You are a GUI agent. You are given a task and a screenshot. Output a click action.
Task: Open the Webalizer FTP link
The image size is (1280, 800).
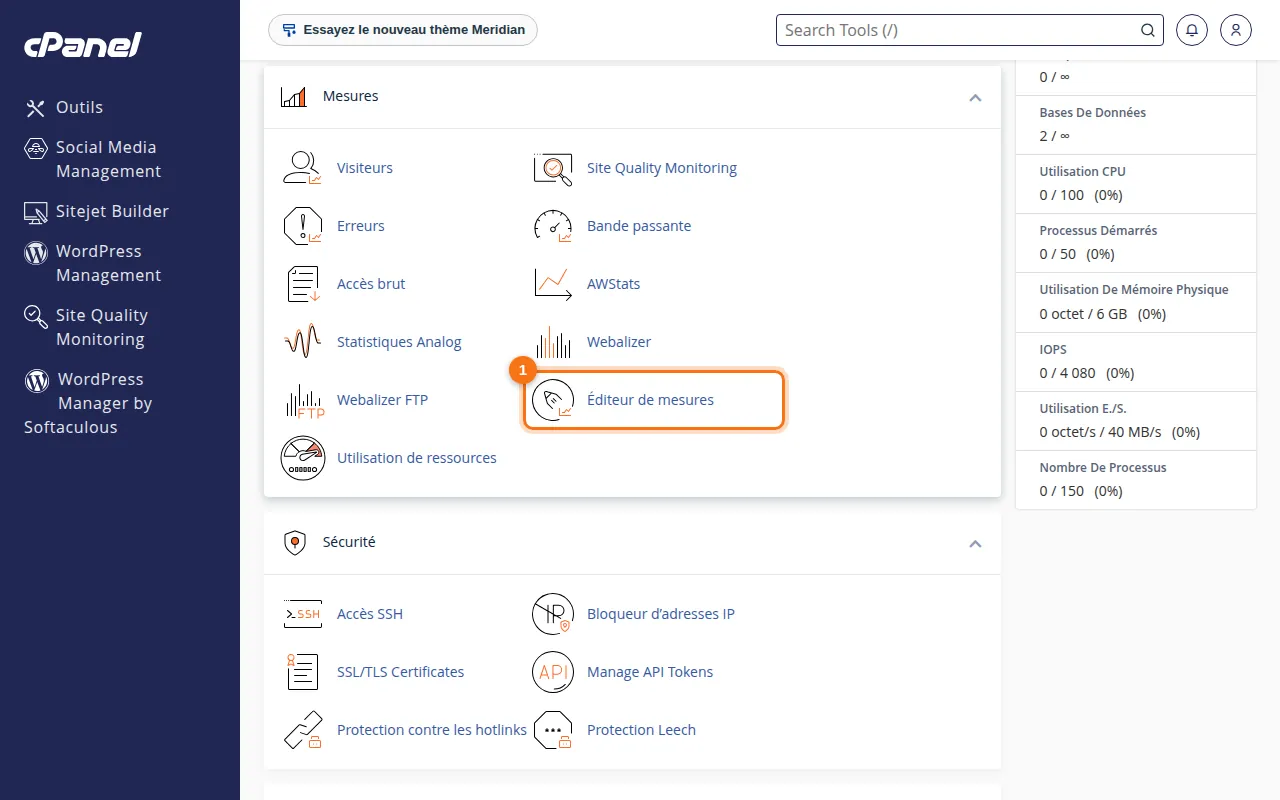coord(382,400)
